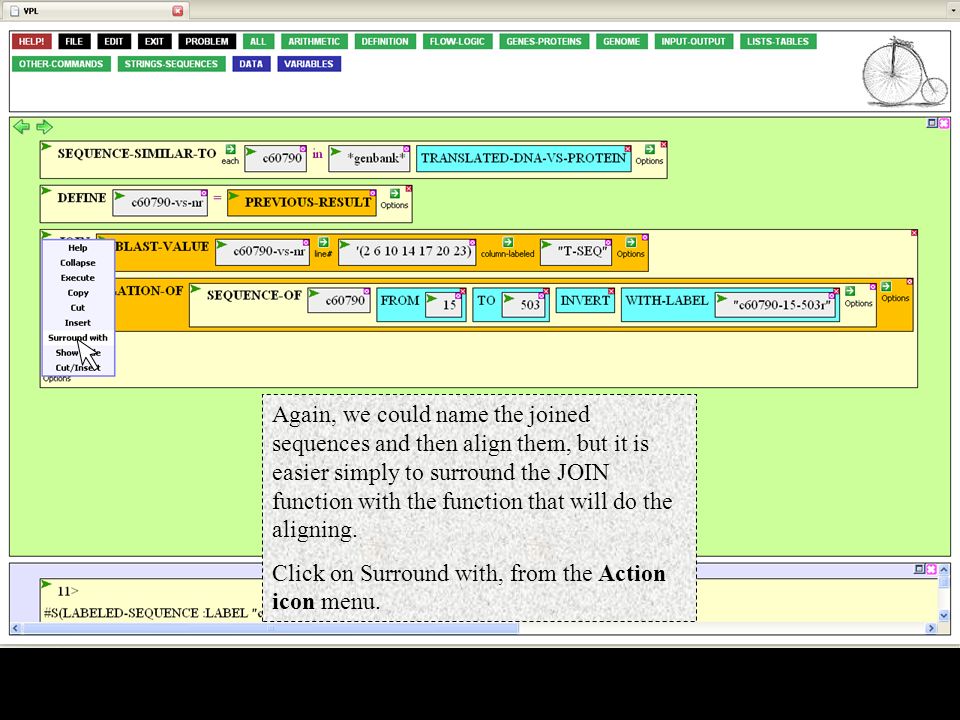Screen dimensions: 960x720
Task: Open the GENES-PROTEINS palette
Action: click(x=544, y=42)
